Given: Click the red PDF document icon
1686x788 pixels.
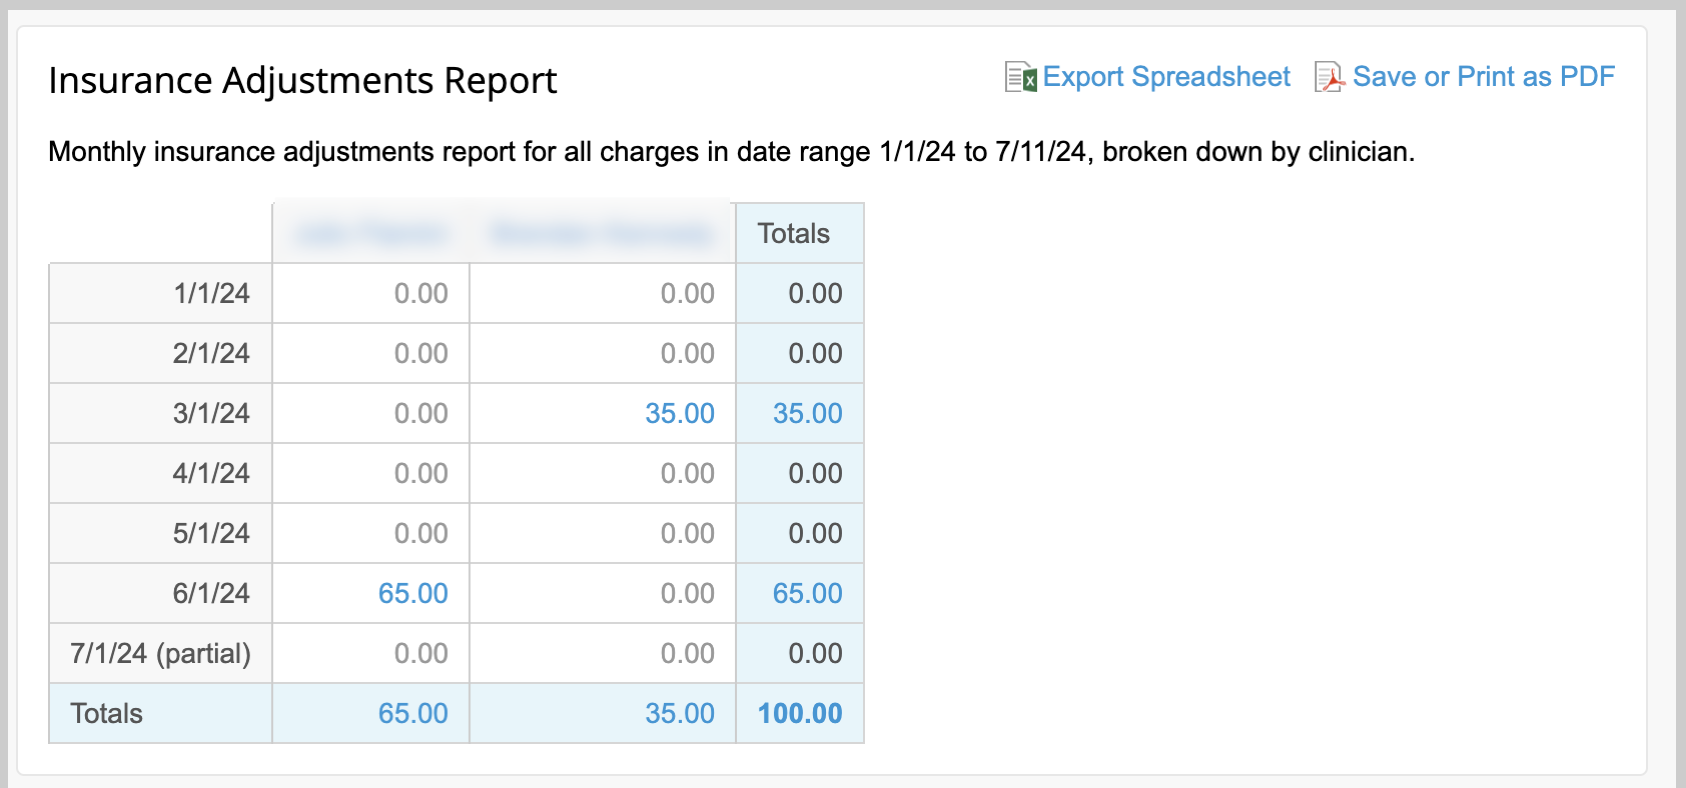Looking at the screenshot, I should click(x=1329, y=77).
